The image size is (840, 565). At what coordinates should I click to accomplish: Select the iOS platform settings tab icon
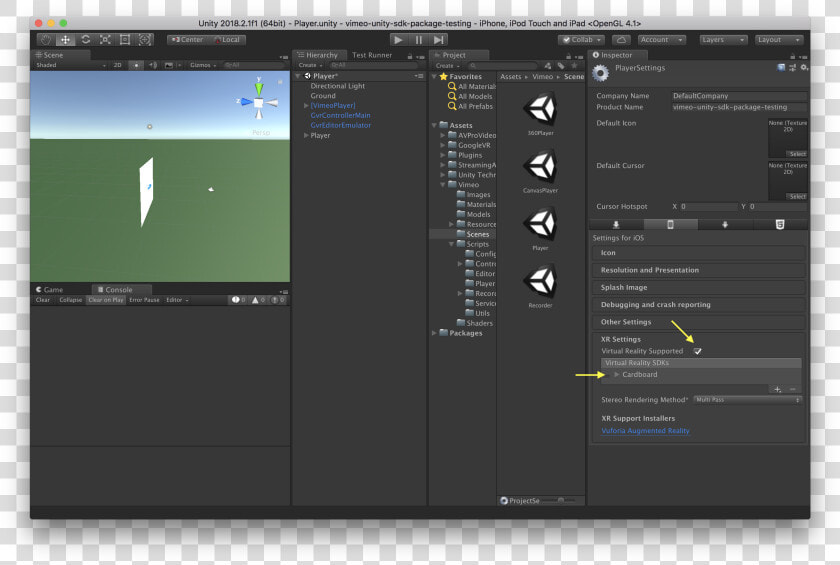pyautogui.click(x=670, y=224)
